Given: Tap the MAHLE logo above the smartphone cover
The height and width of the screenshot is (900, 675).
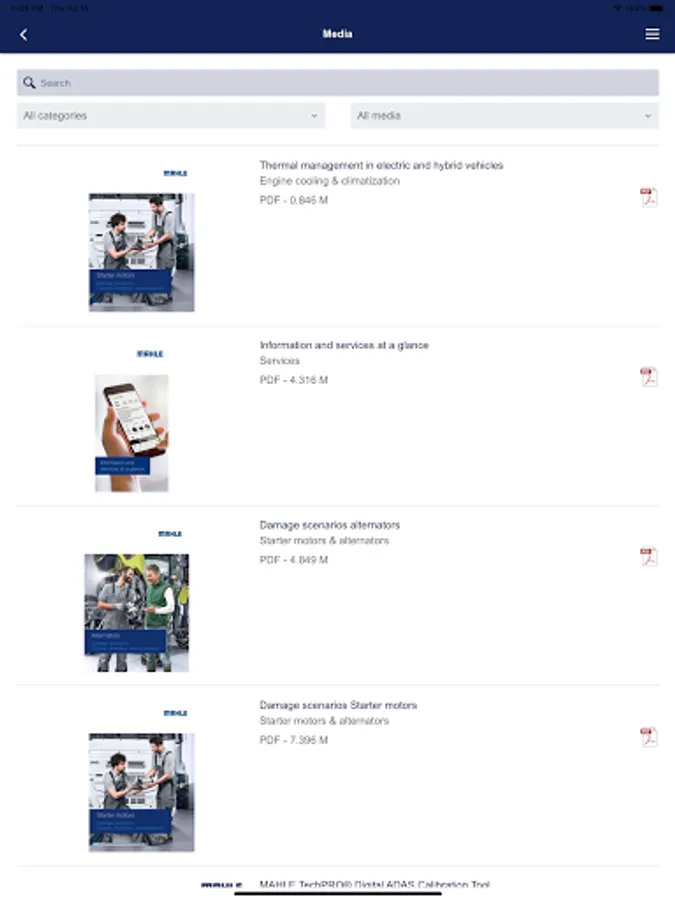Looking at the screenshot, I should [x=150, y=354].
